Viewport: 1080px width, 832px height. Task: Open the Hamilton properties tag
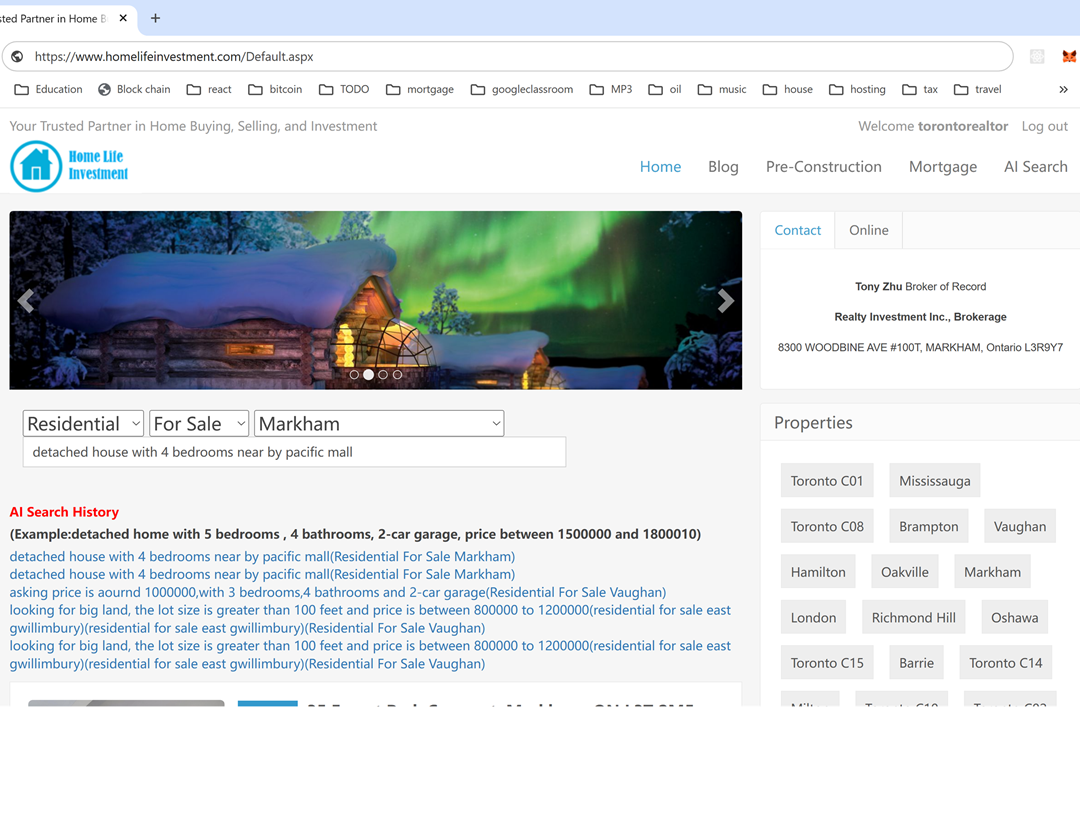tap(818, 572)
